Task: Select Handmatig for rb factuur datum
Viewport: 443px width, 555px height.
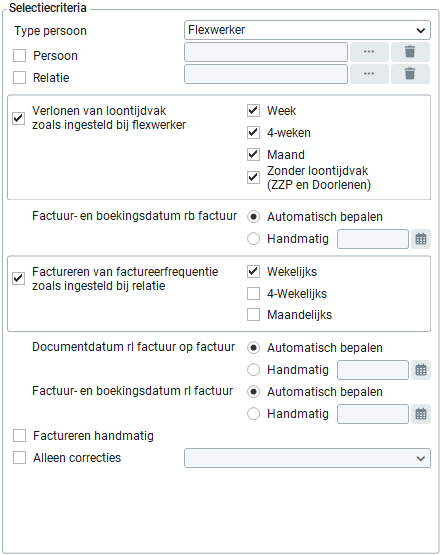Action: click(x=253, y=239)
